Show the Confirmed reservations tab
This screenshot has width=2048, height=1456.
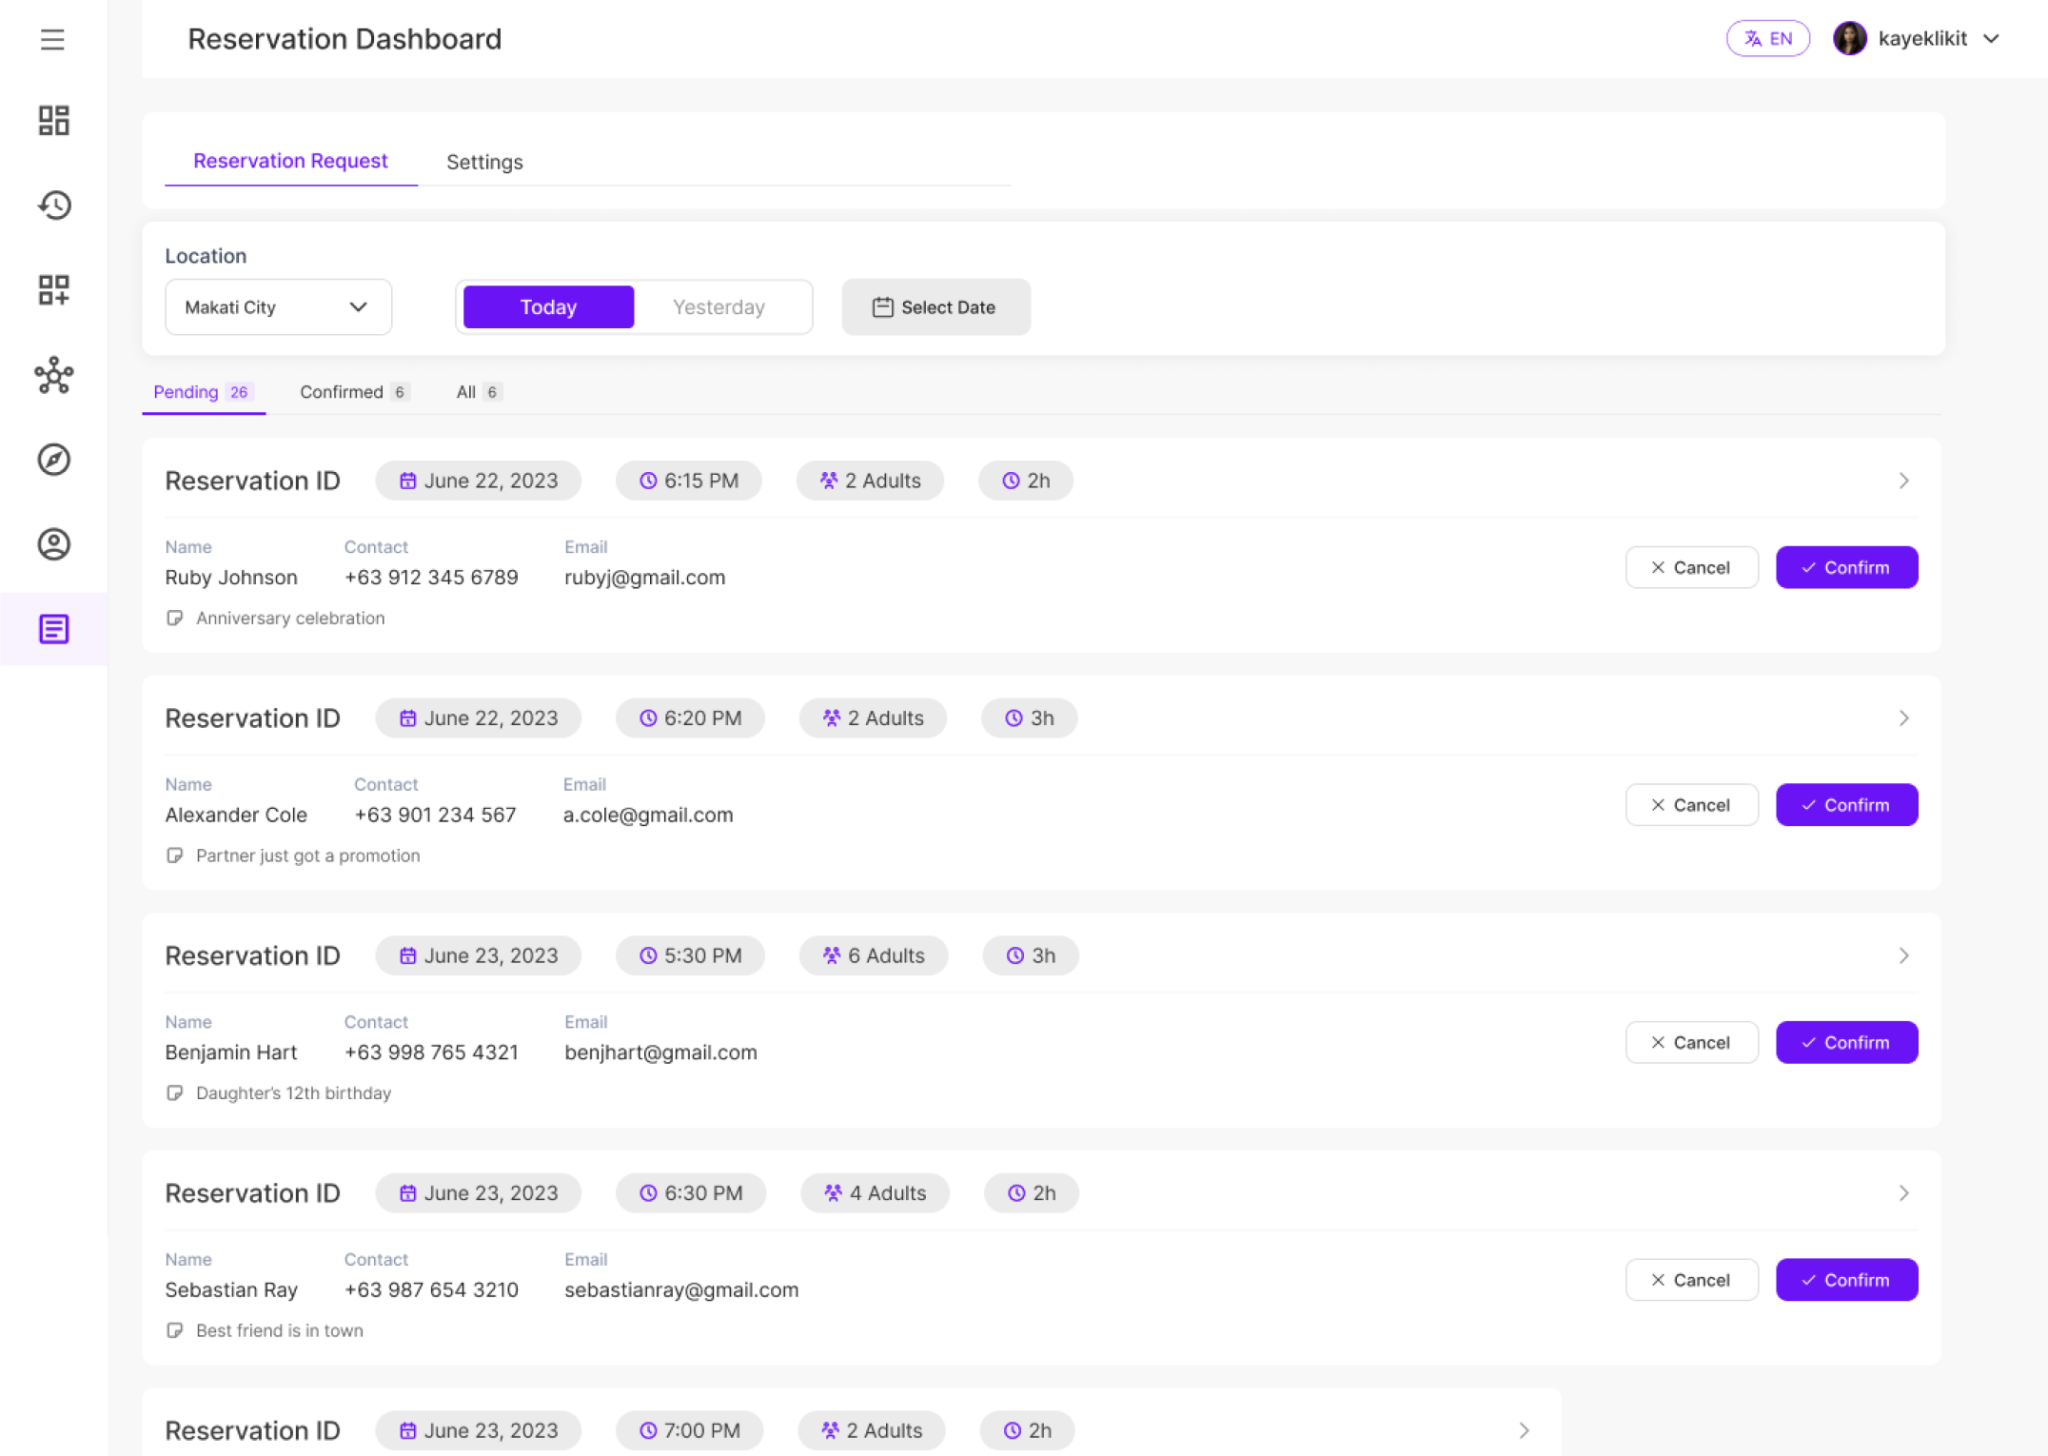[x=354, y=392]
